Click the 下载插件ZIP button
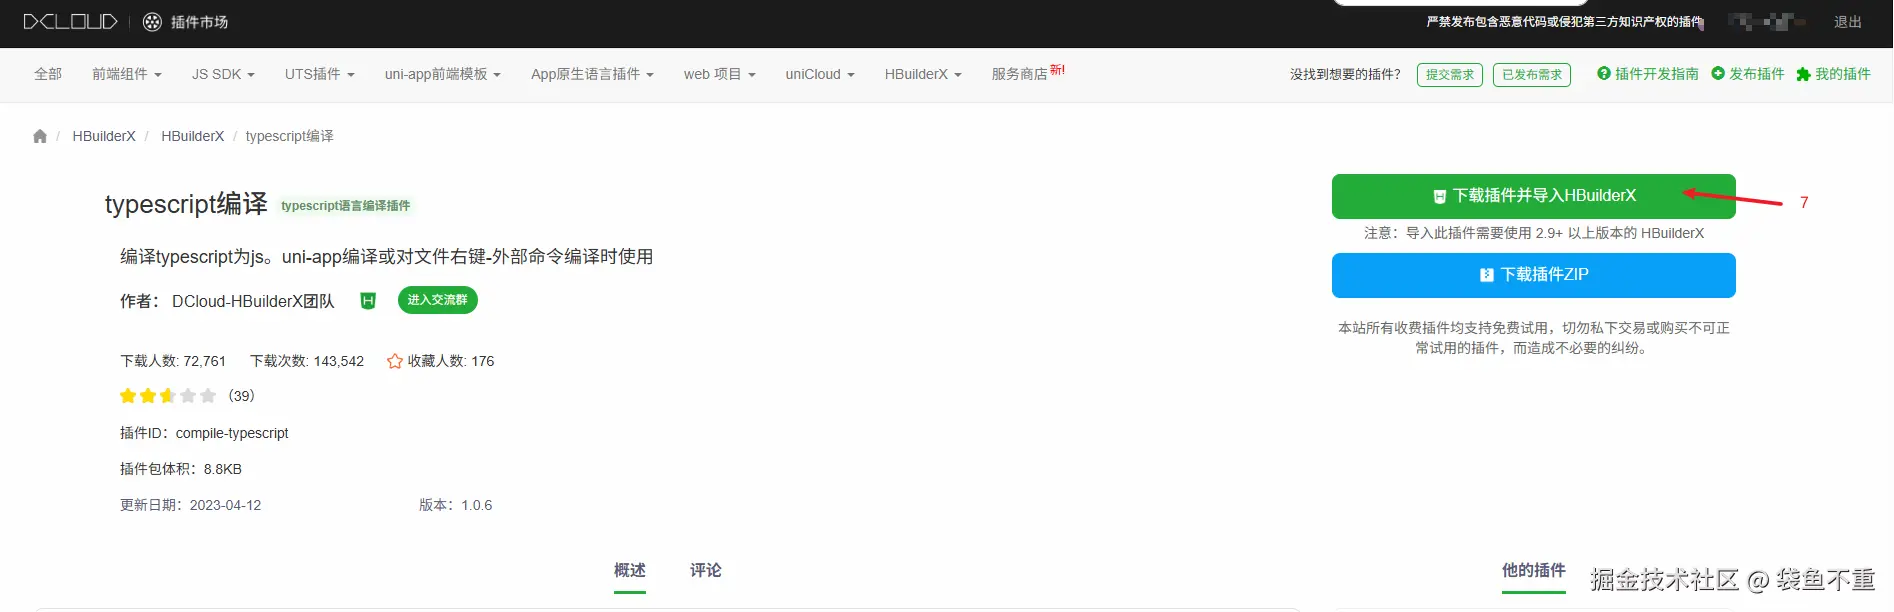This screenshot has width=1894, height=612. point(1533,275)
